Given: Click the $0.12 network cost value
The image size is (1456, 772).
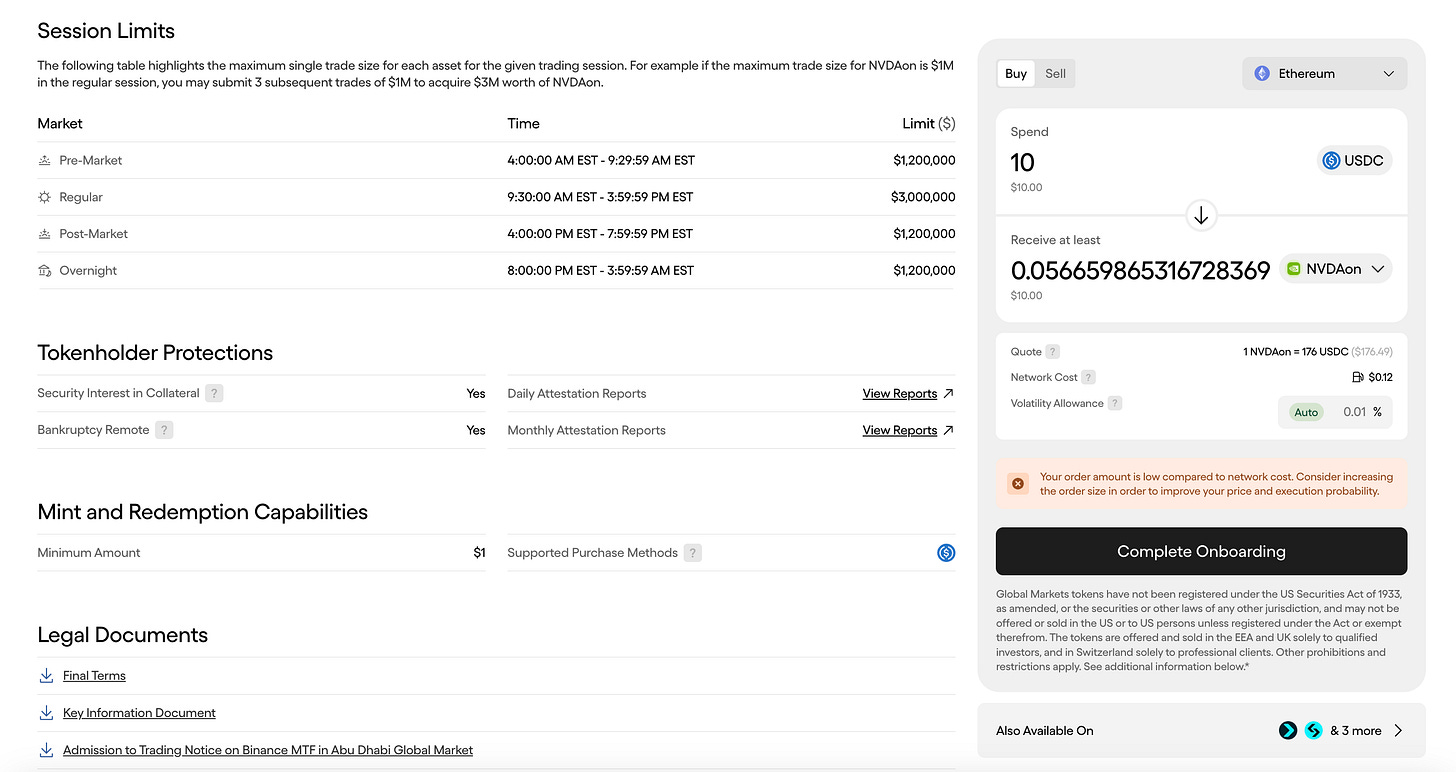Looking at the screenshot, I should (1381, 377).
